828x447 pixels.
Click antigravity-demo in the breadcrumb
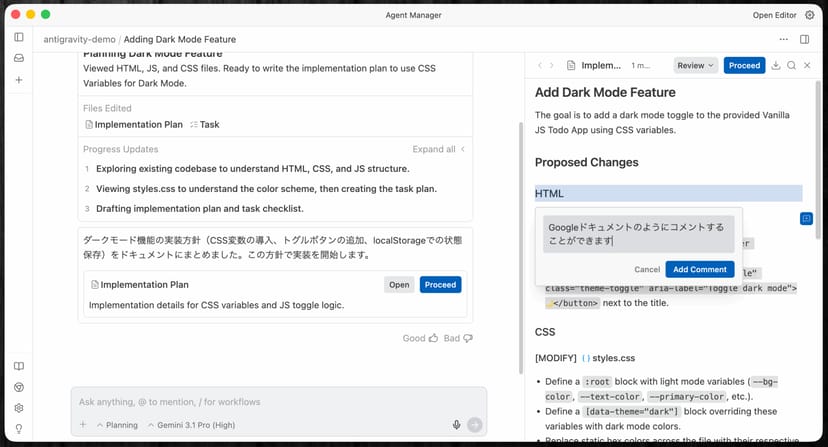tap(78, 39)
